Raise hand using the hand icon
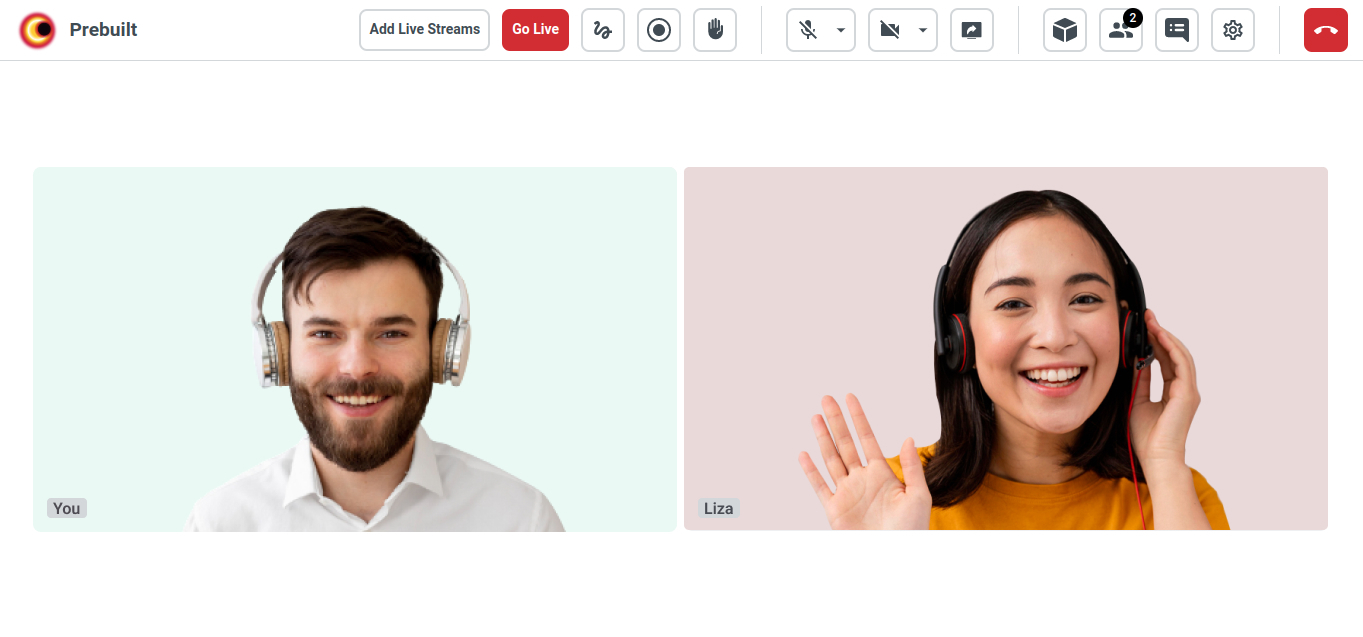 tap(715, 30)
